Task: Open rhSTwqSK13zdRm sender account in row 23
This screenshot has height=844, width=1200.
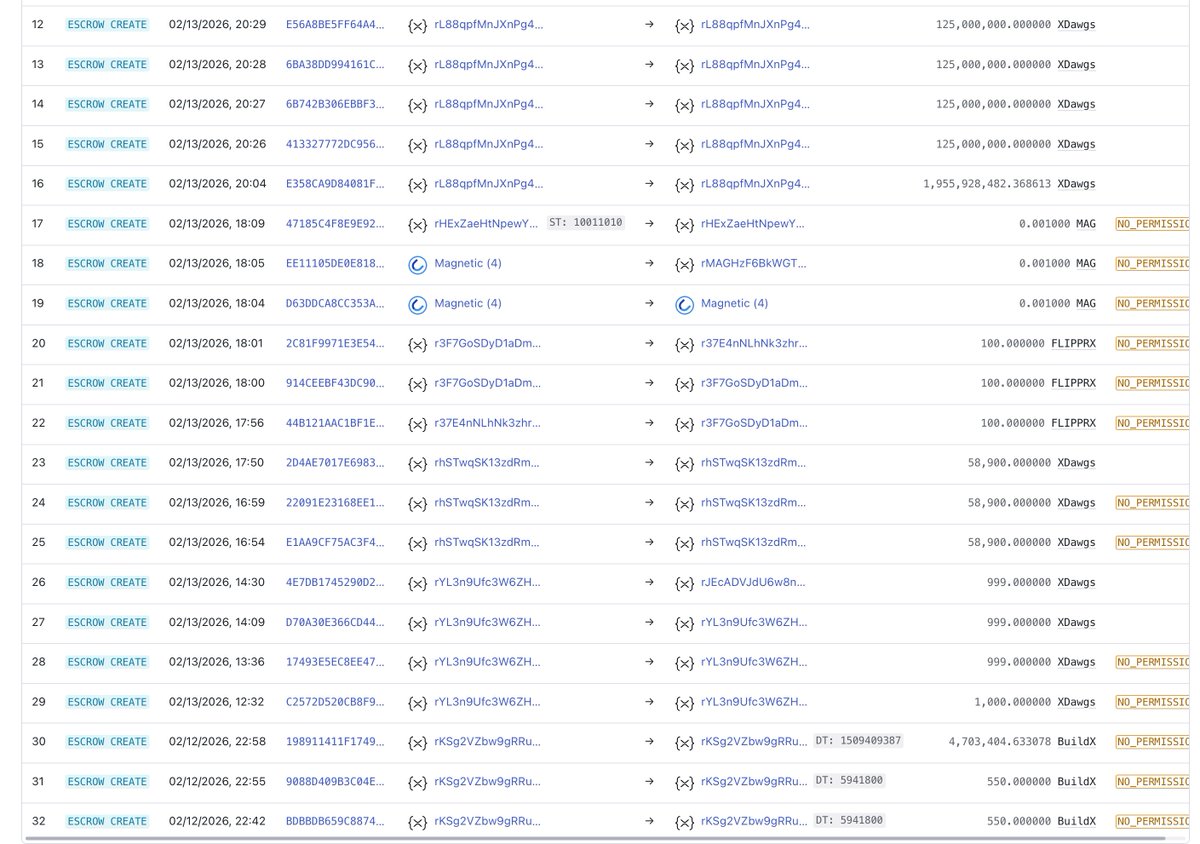Action: tap(488, 463)
